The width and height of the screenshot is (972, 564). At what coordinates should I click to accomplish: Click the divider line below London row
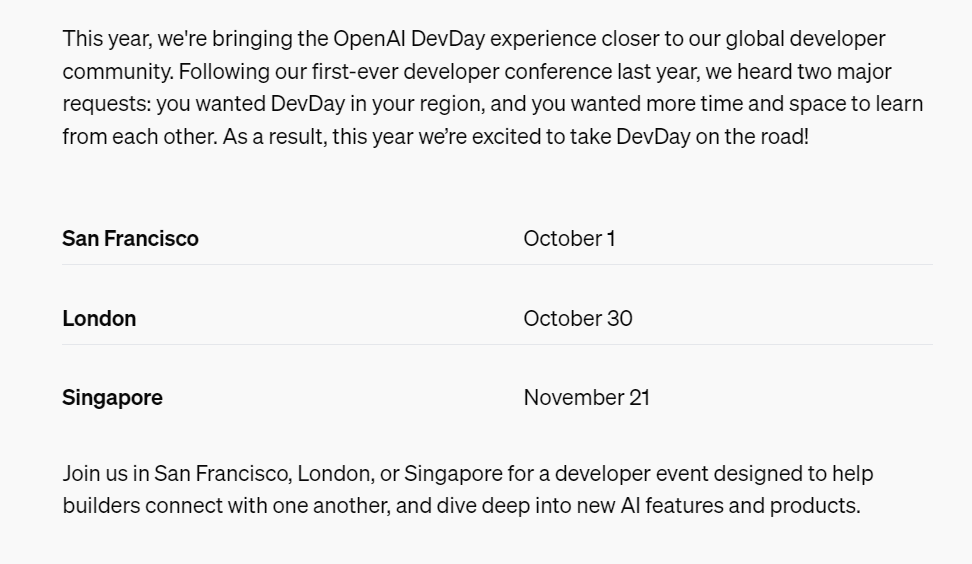point(497,345)
